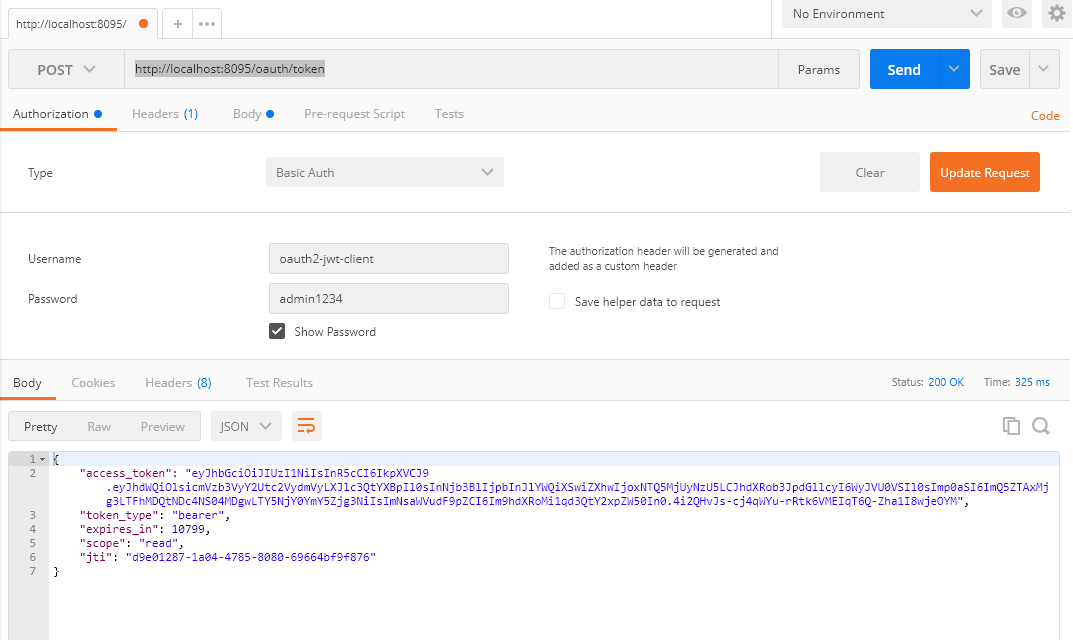Screen dimensions: 1073x640
Task: Click inside the Username field
Action: 388,258
